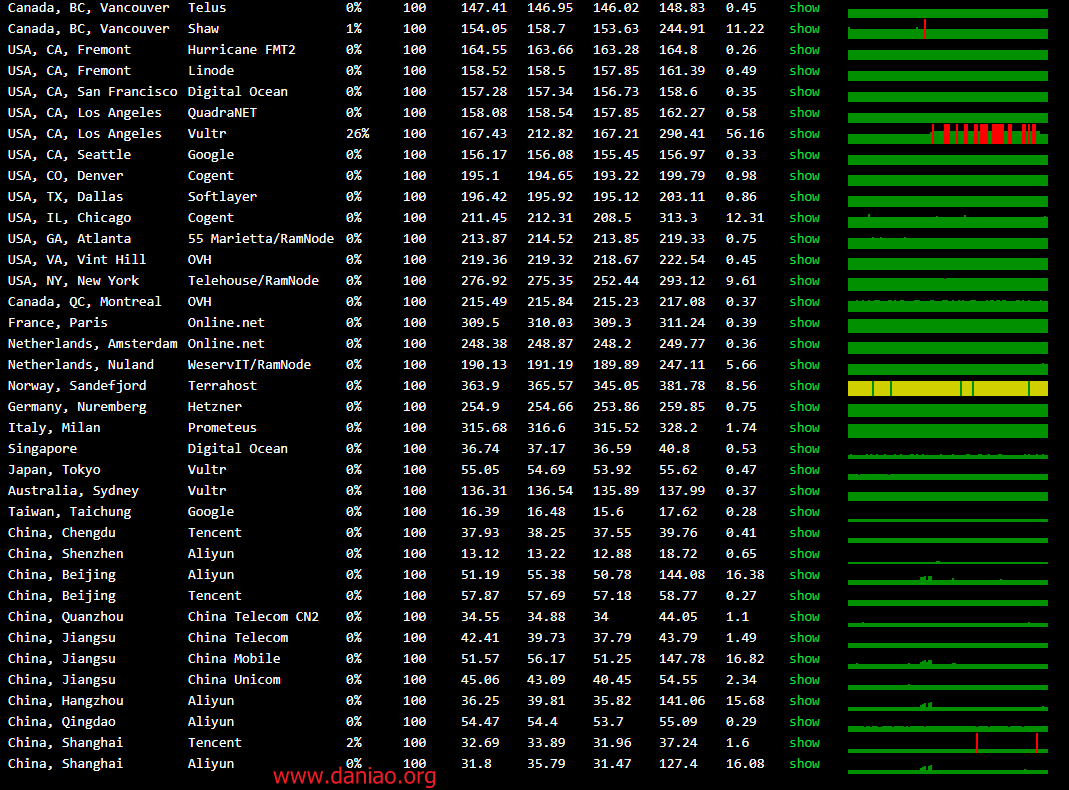Click 'show' for France Paris Online.net
This screenshot has height=790, width=1069.
[x=804, y=323]
